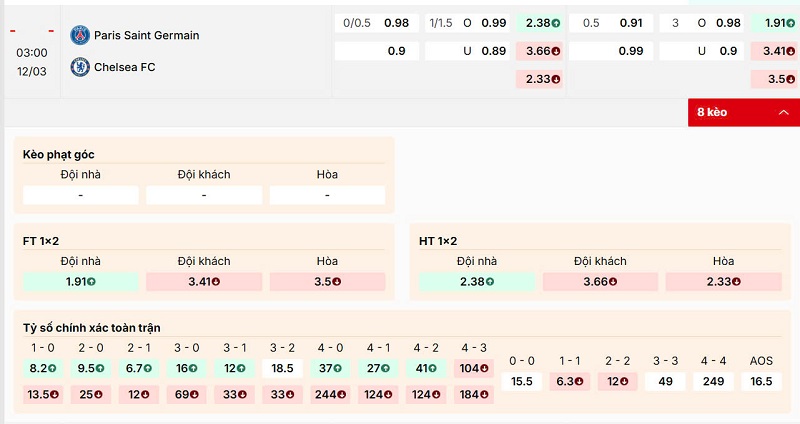Viewport: 800px width, 424px height.
Task: Click the corner kick Đội nhà empty odds cell
Action: click(80, 195)
